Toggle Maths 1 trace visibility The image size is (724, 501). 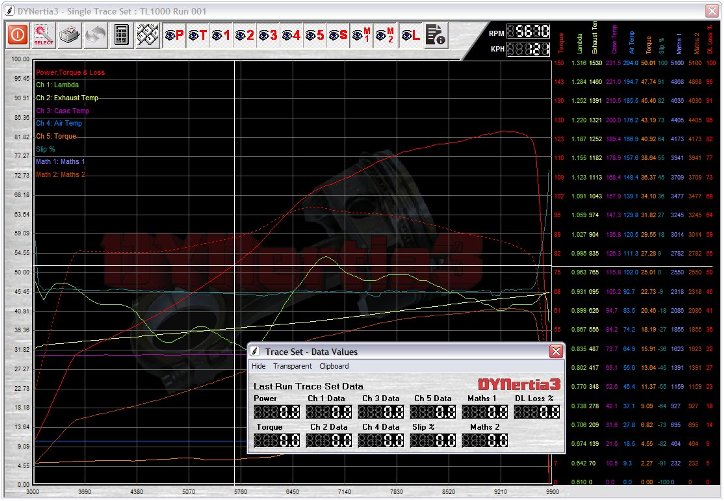point(362,35)
